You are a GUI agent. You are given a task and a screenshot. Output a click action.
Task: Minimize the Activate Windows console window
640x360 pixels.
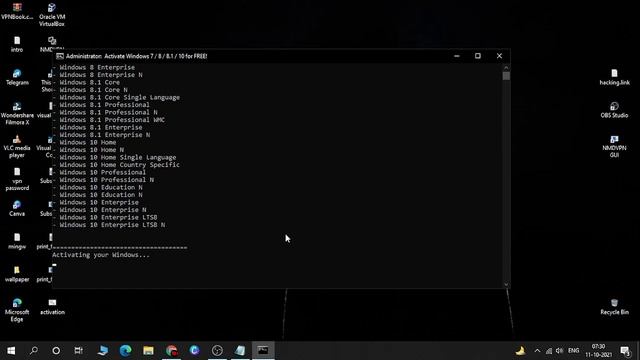tap(457, 56)
